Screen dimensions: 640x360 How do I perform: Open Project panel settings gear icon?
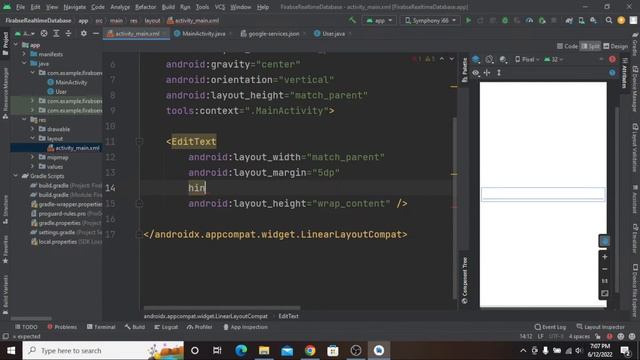84,33
